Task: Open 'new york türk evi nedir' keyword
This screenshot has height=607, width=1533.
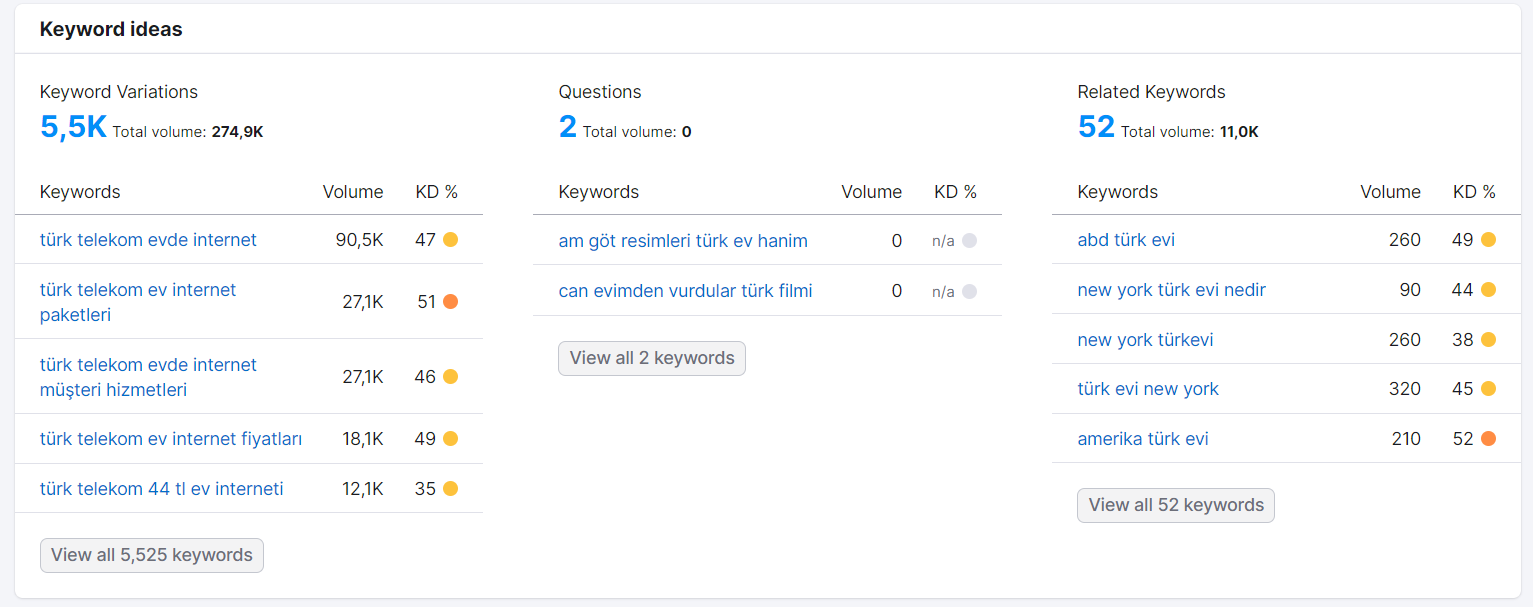Action: coord(1172,290)
